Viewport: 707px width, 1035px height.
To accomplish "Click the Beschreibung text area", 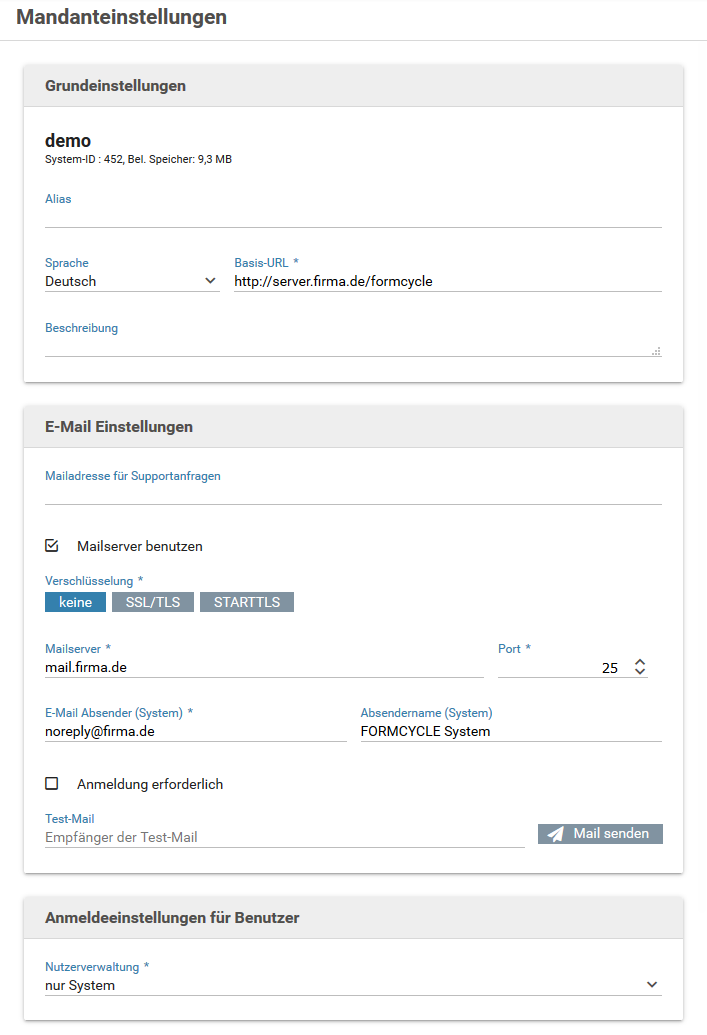I will 353,347.
